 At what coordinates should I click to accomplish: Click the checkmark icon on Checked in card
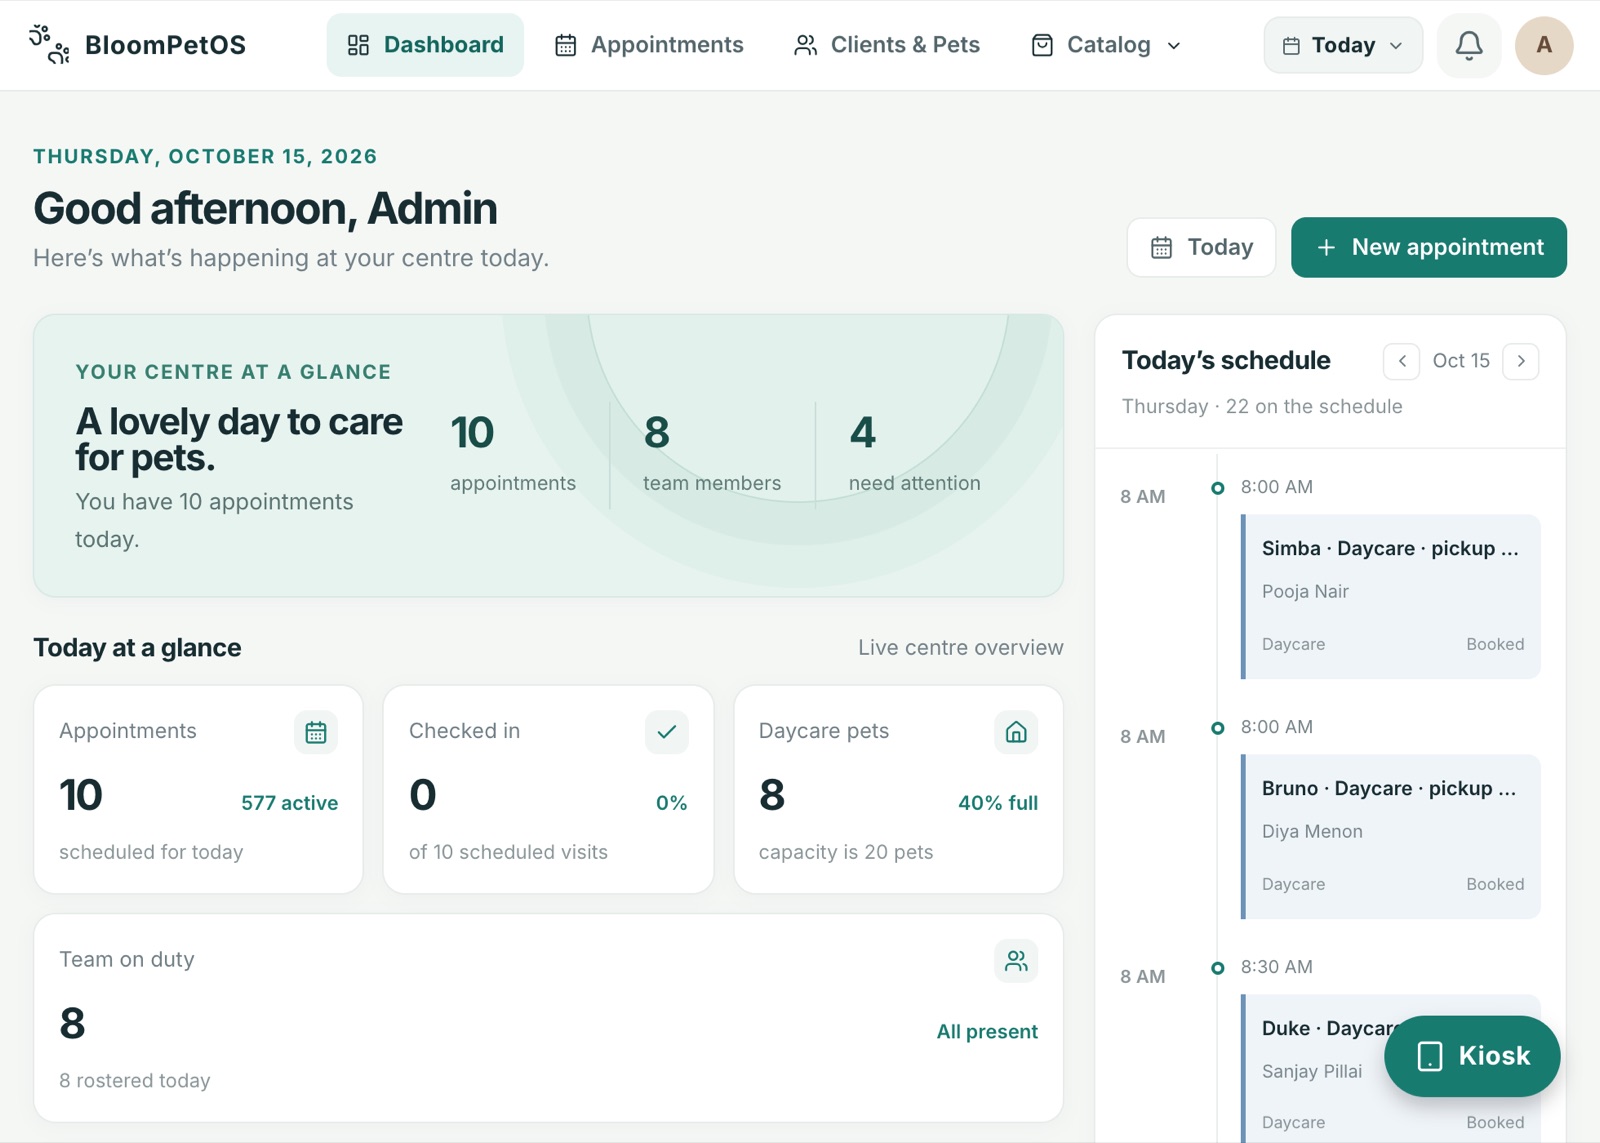click(667, 732)
